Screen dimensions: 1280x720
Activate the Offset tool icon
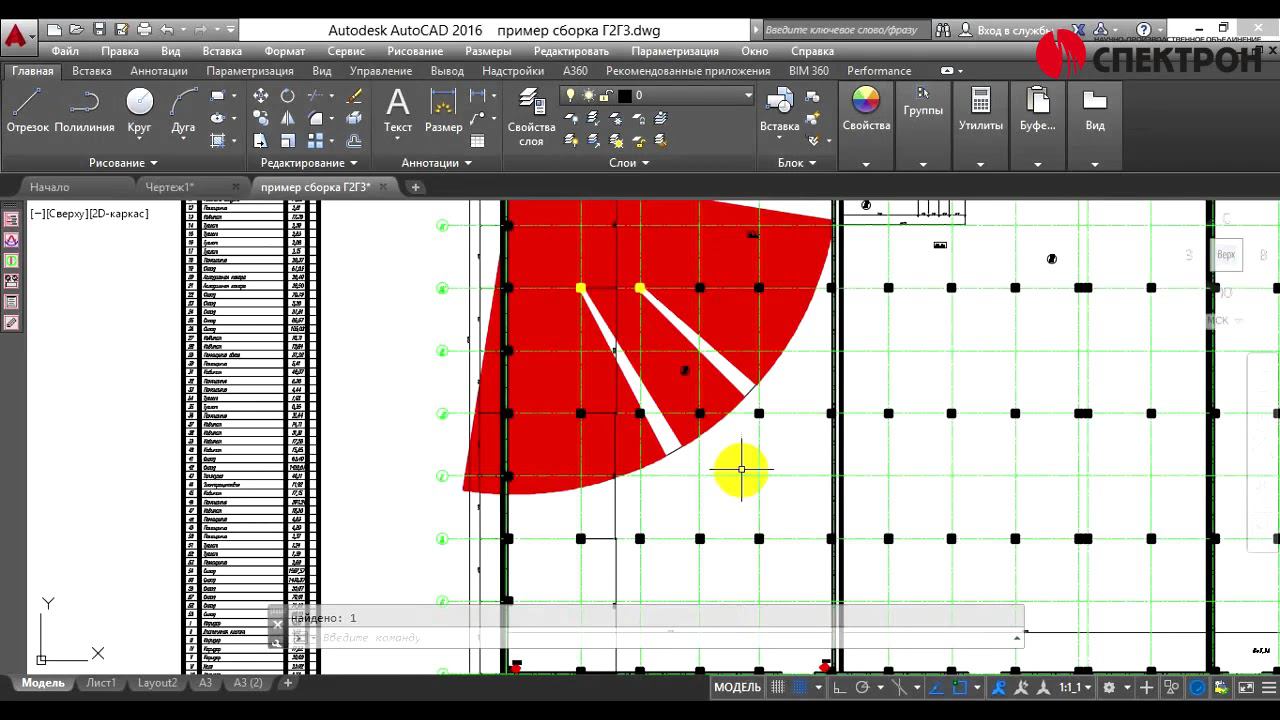tap(354, 141)
